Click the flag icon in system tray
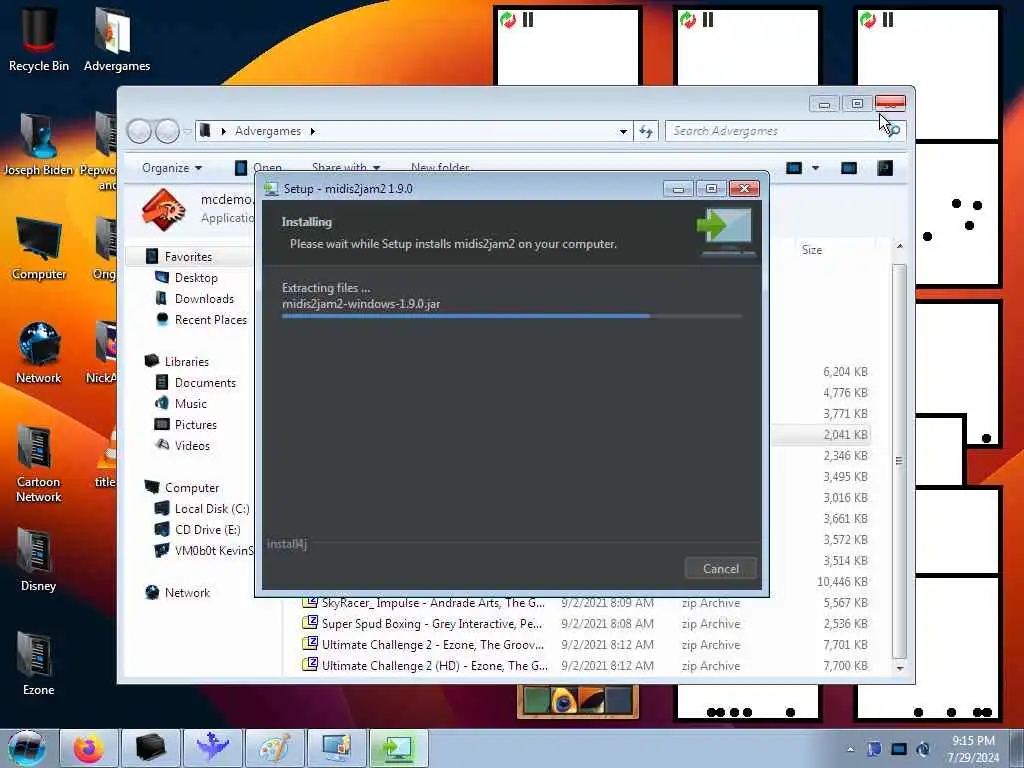 (x=874, y=749)
